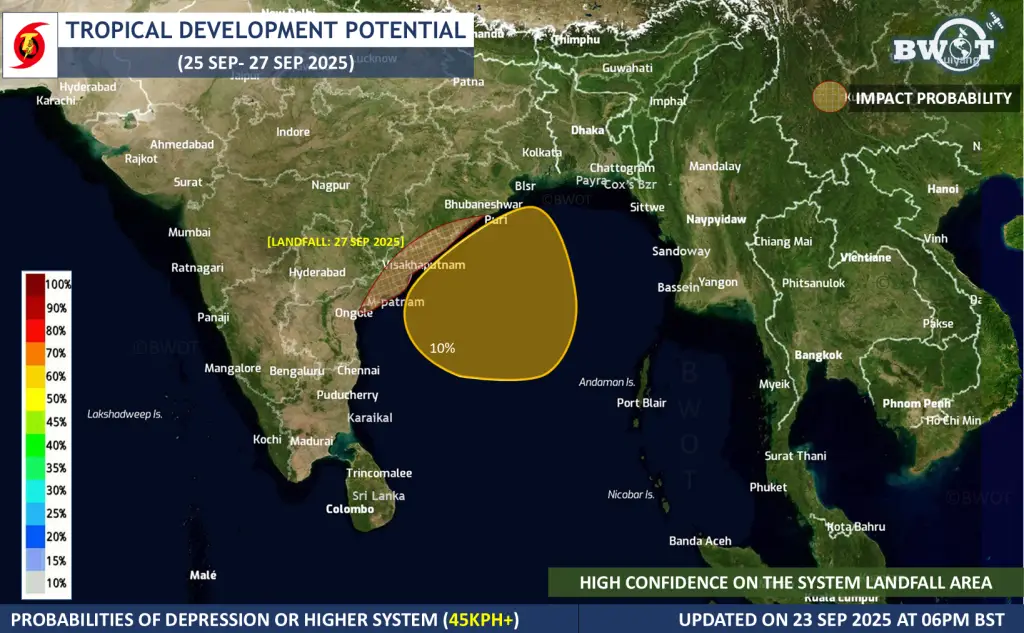Click the IMPACT PROBABILITY label
The width and height of the screenshot is (1024, 633).
point(933,99)
